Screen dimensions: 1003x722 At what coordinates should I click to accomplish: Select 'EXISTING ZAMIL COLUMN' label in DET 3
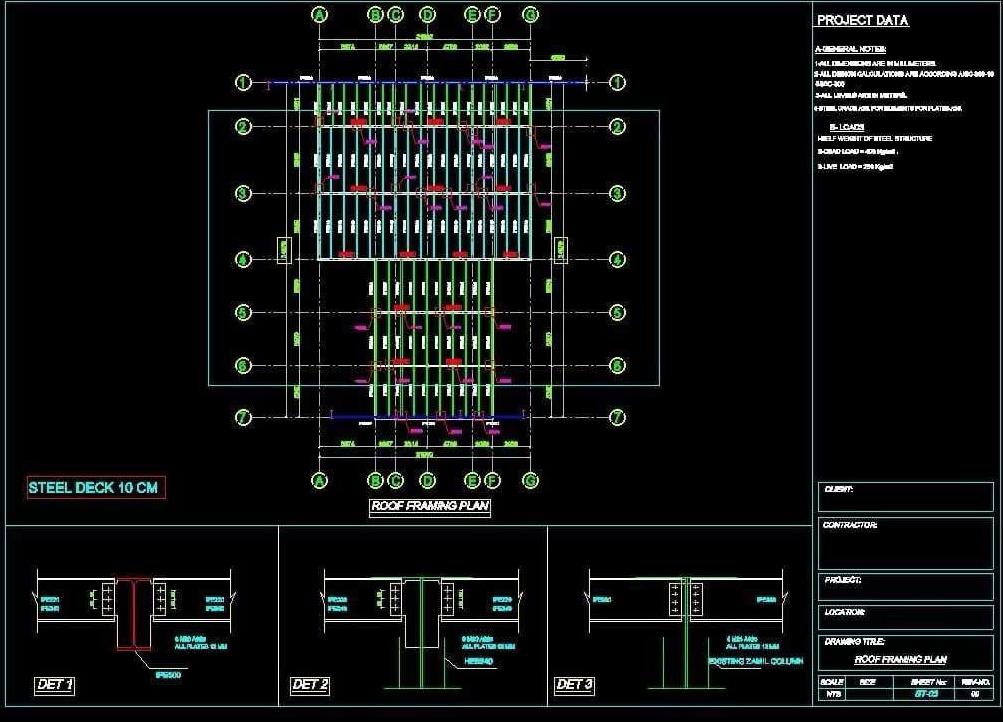click(x=756, y=661)
